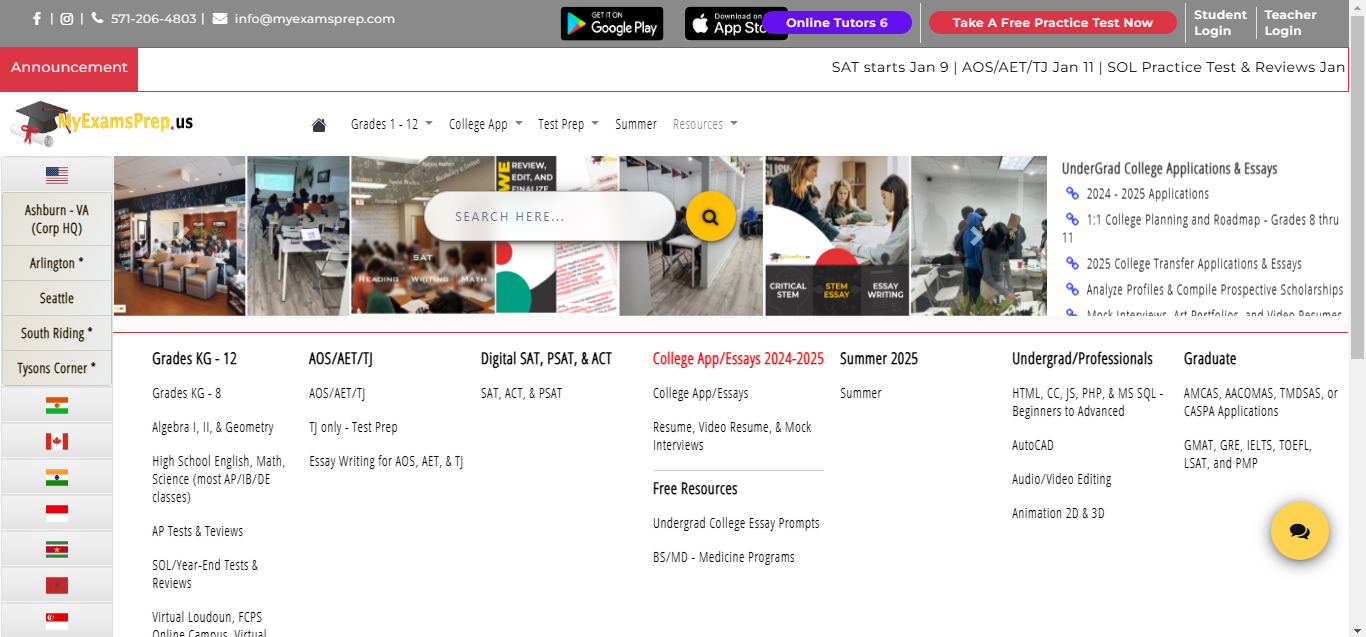
Task: Select the home icon in the navigation bar
Action: tap(318, 123)
